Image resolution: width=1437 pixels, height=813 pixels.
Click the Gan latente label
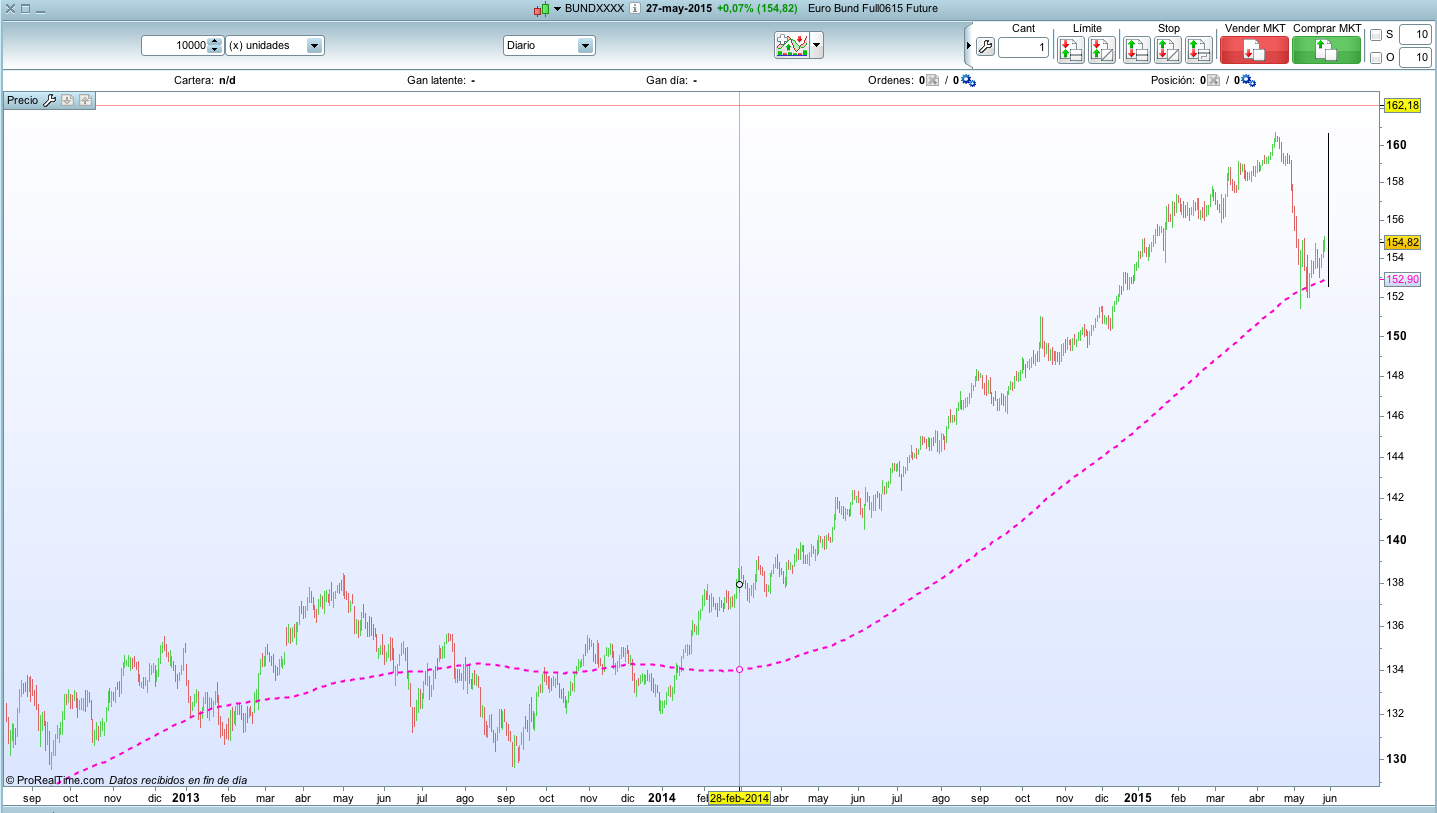436,81
